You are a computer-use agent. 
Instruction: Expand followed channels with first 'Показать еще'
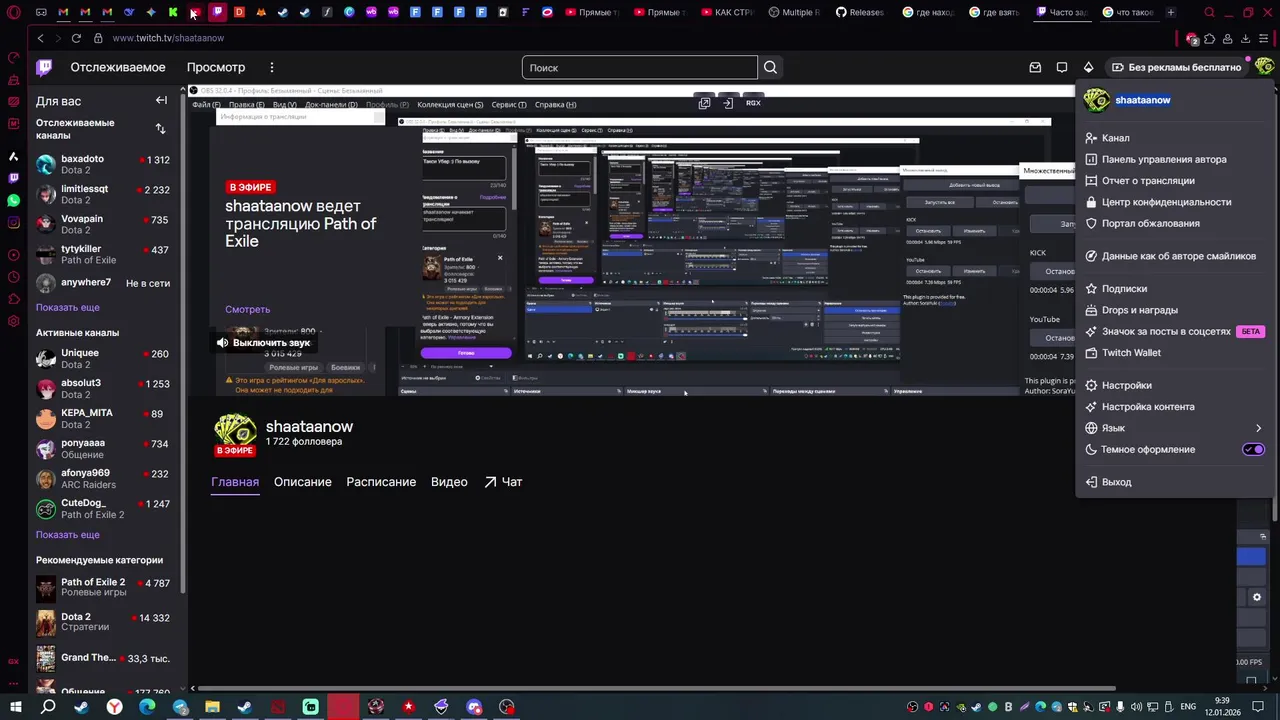point(68,307)
